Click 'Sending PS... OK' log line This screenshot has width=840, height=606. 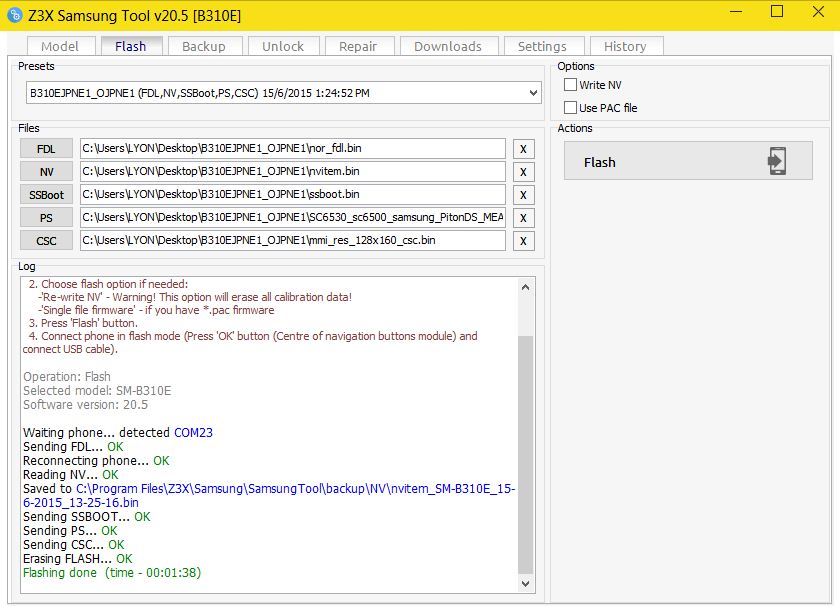point(70,531)
